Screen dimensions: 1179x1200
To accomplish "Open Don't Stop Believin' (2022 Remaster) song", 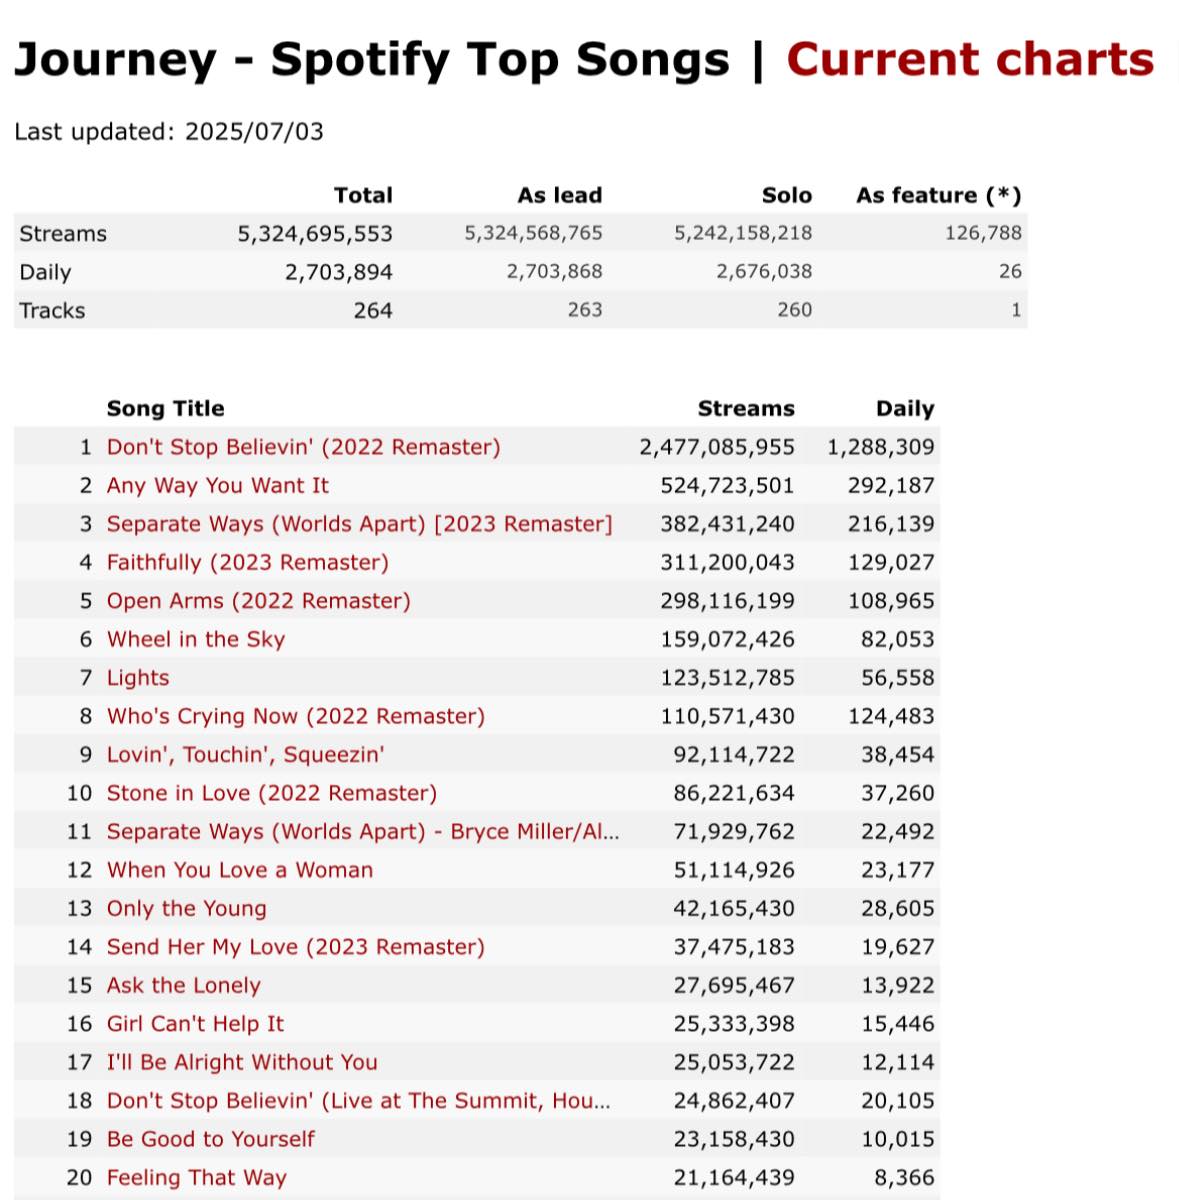I will pyautogui.click(x=304, y=447).
